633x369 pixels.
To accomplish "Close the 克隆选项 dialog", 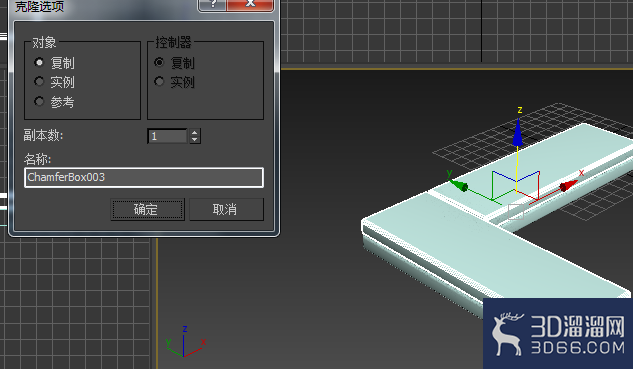I will click(x=250, y=4).
